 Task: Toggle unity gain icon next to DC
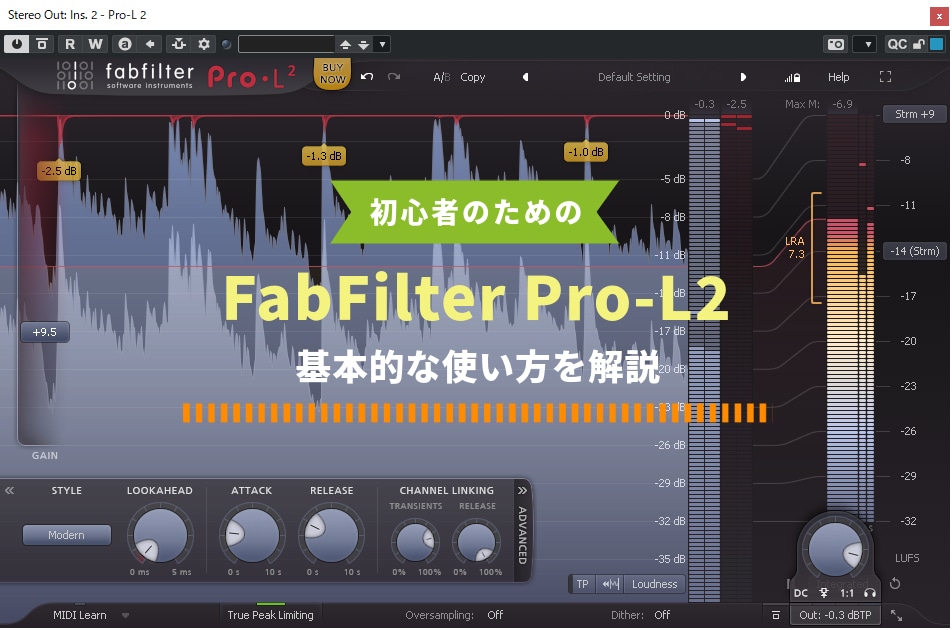pos(824,593)
